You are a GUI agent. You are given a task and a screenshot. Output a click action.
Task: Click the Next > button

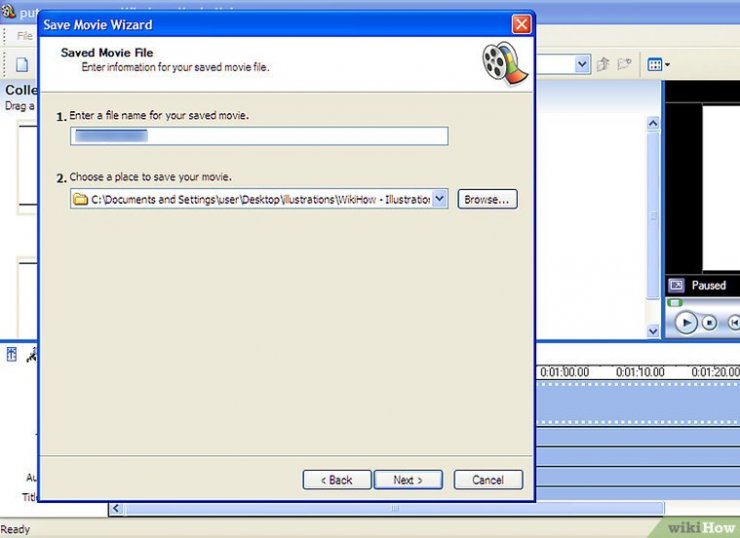408,480
